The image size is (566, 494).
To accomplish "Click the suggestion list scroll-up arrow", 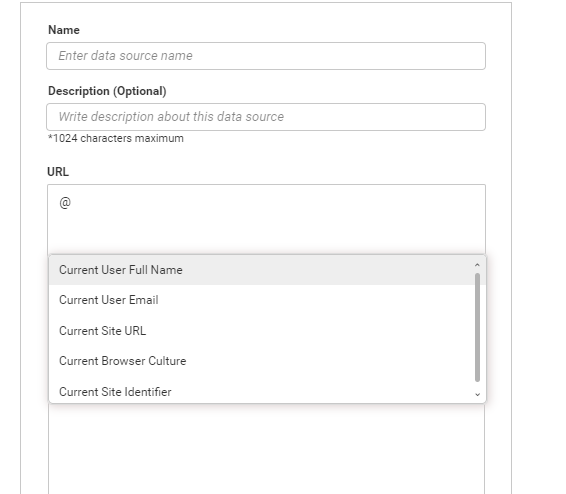I will click(477, 265).
